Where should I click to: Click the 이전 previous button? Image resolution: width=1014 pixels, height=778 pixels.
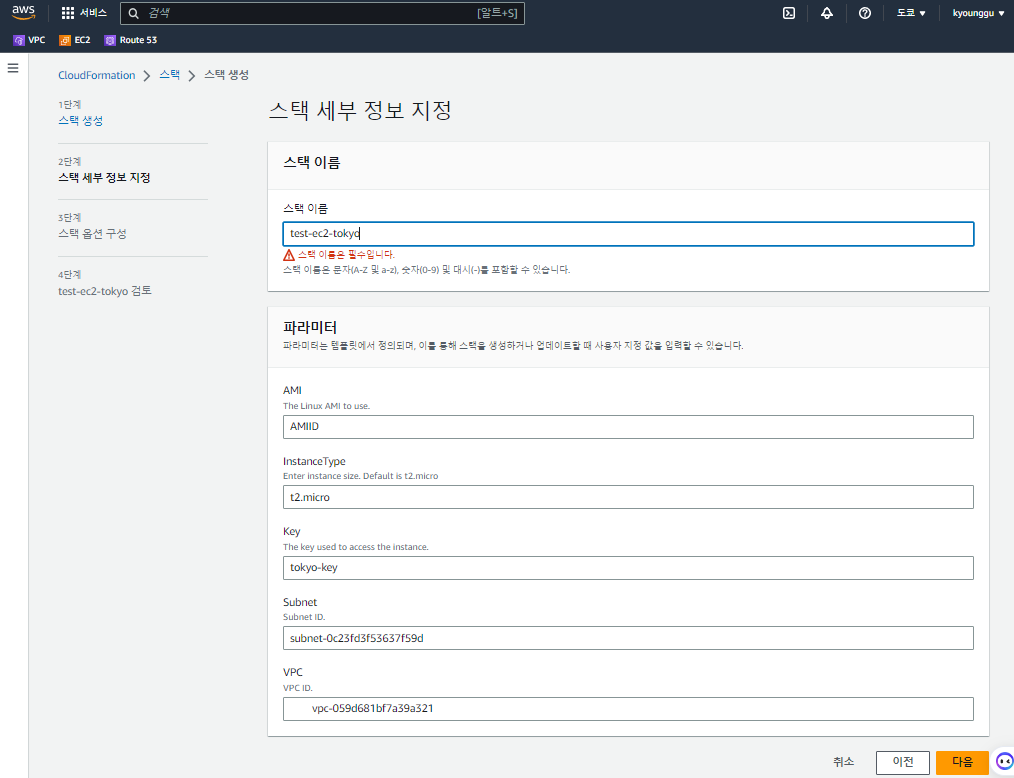pyautogui.click(x=903, y=762)
